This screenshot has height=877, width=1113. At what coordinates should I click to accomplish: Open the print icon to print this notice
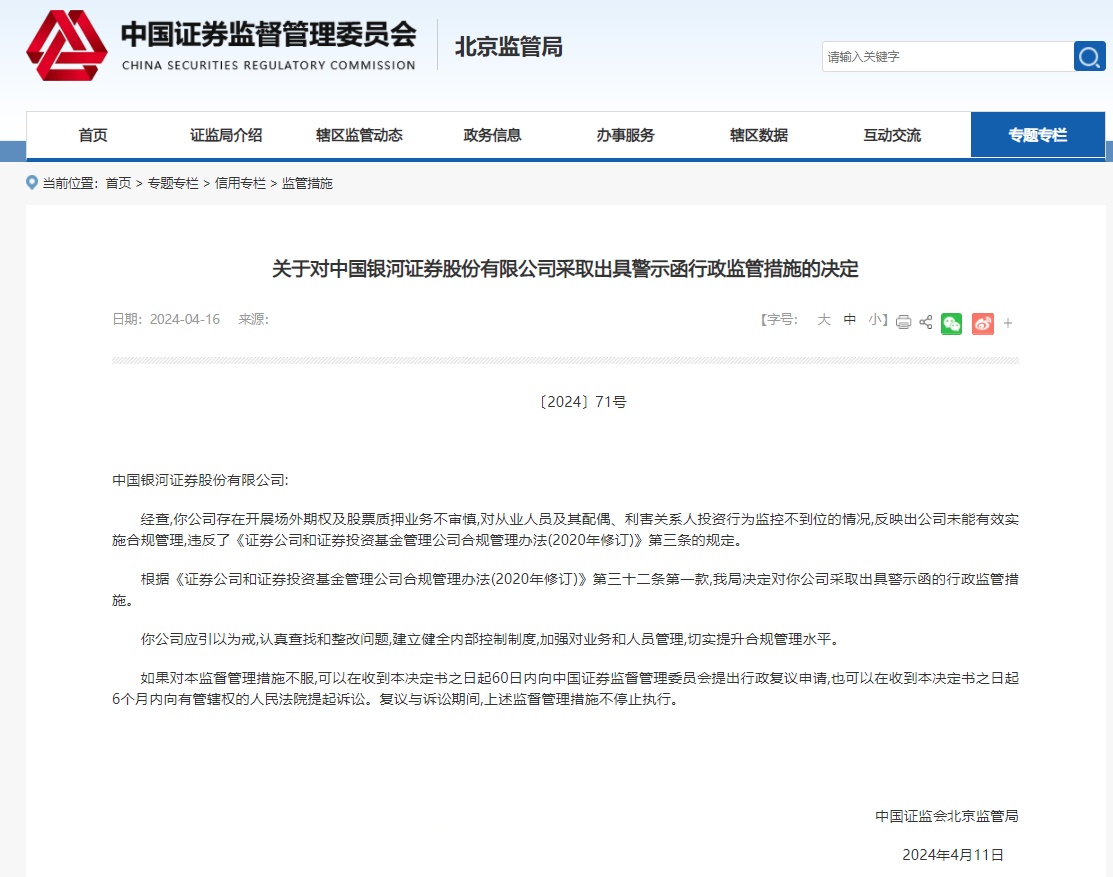[x=903, y=322]
